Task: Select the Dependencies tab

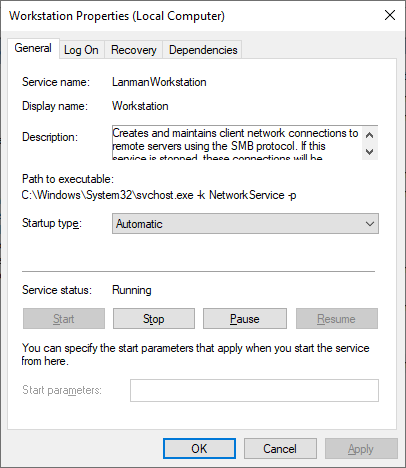Action: [x=203, y=50]
